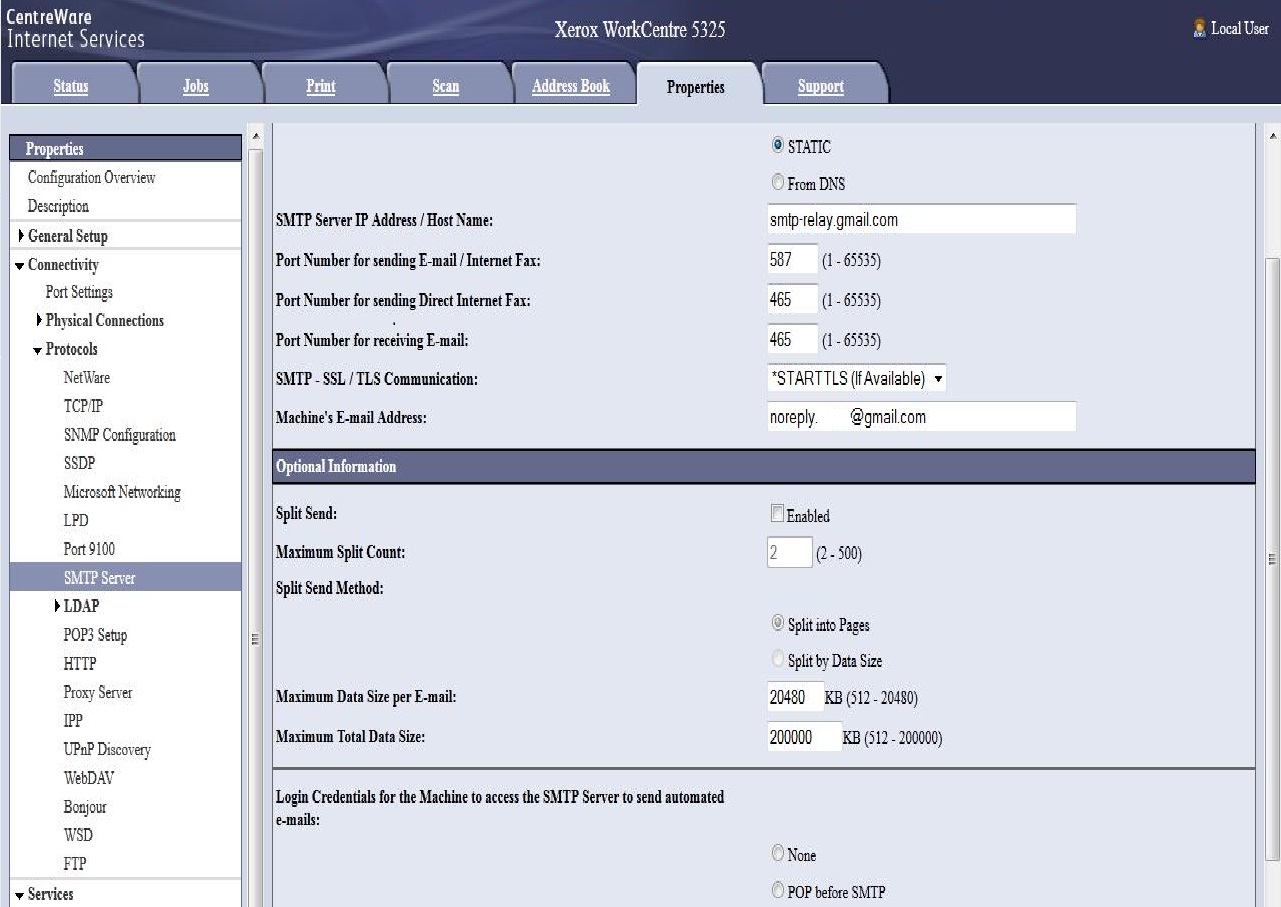
Task: Expand the General Setup section
Action: 22,236
